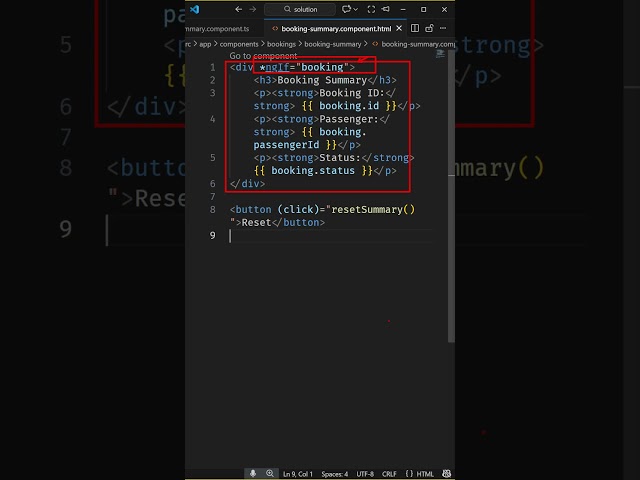
Task: Click 'CRLF' end-of-line selector
Action: (389, 474)
